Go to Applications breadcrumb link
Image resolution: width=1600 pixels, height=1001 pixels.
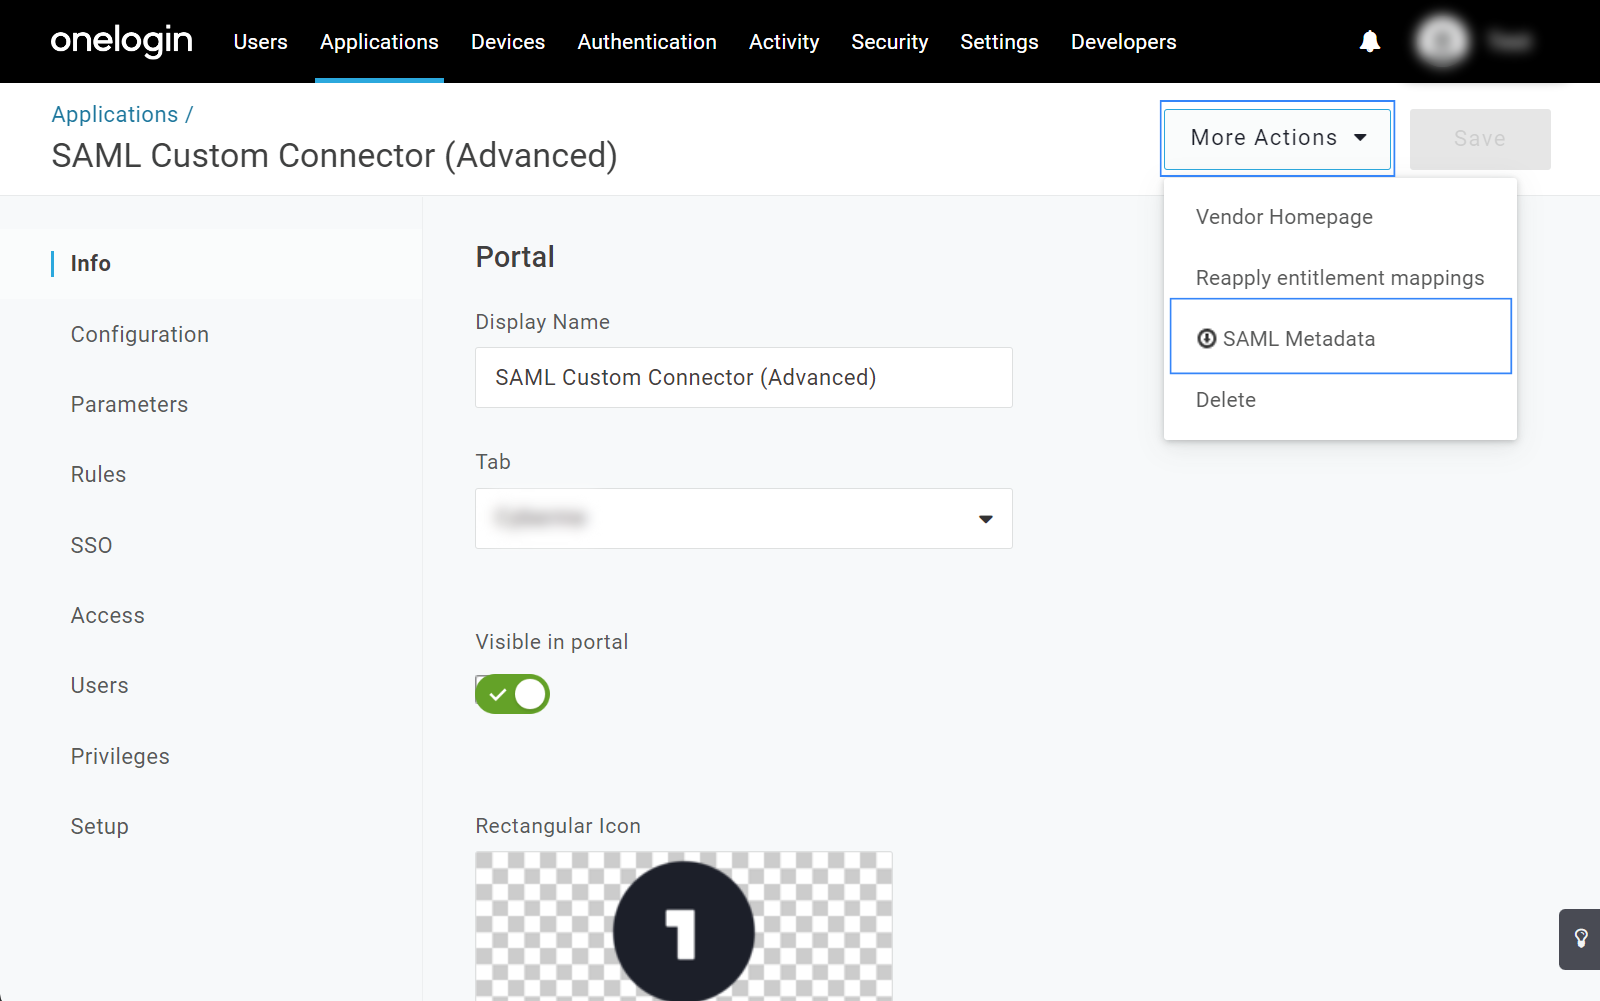click(x=115, y=115)
